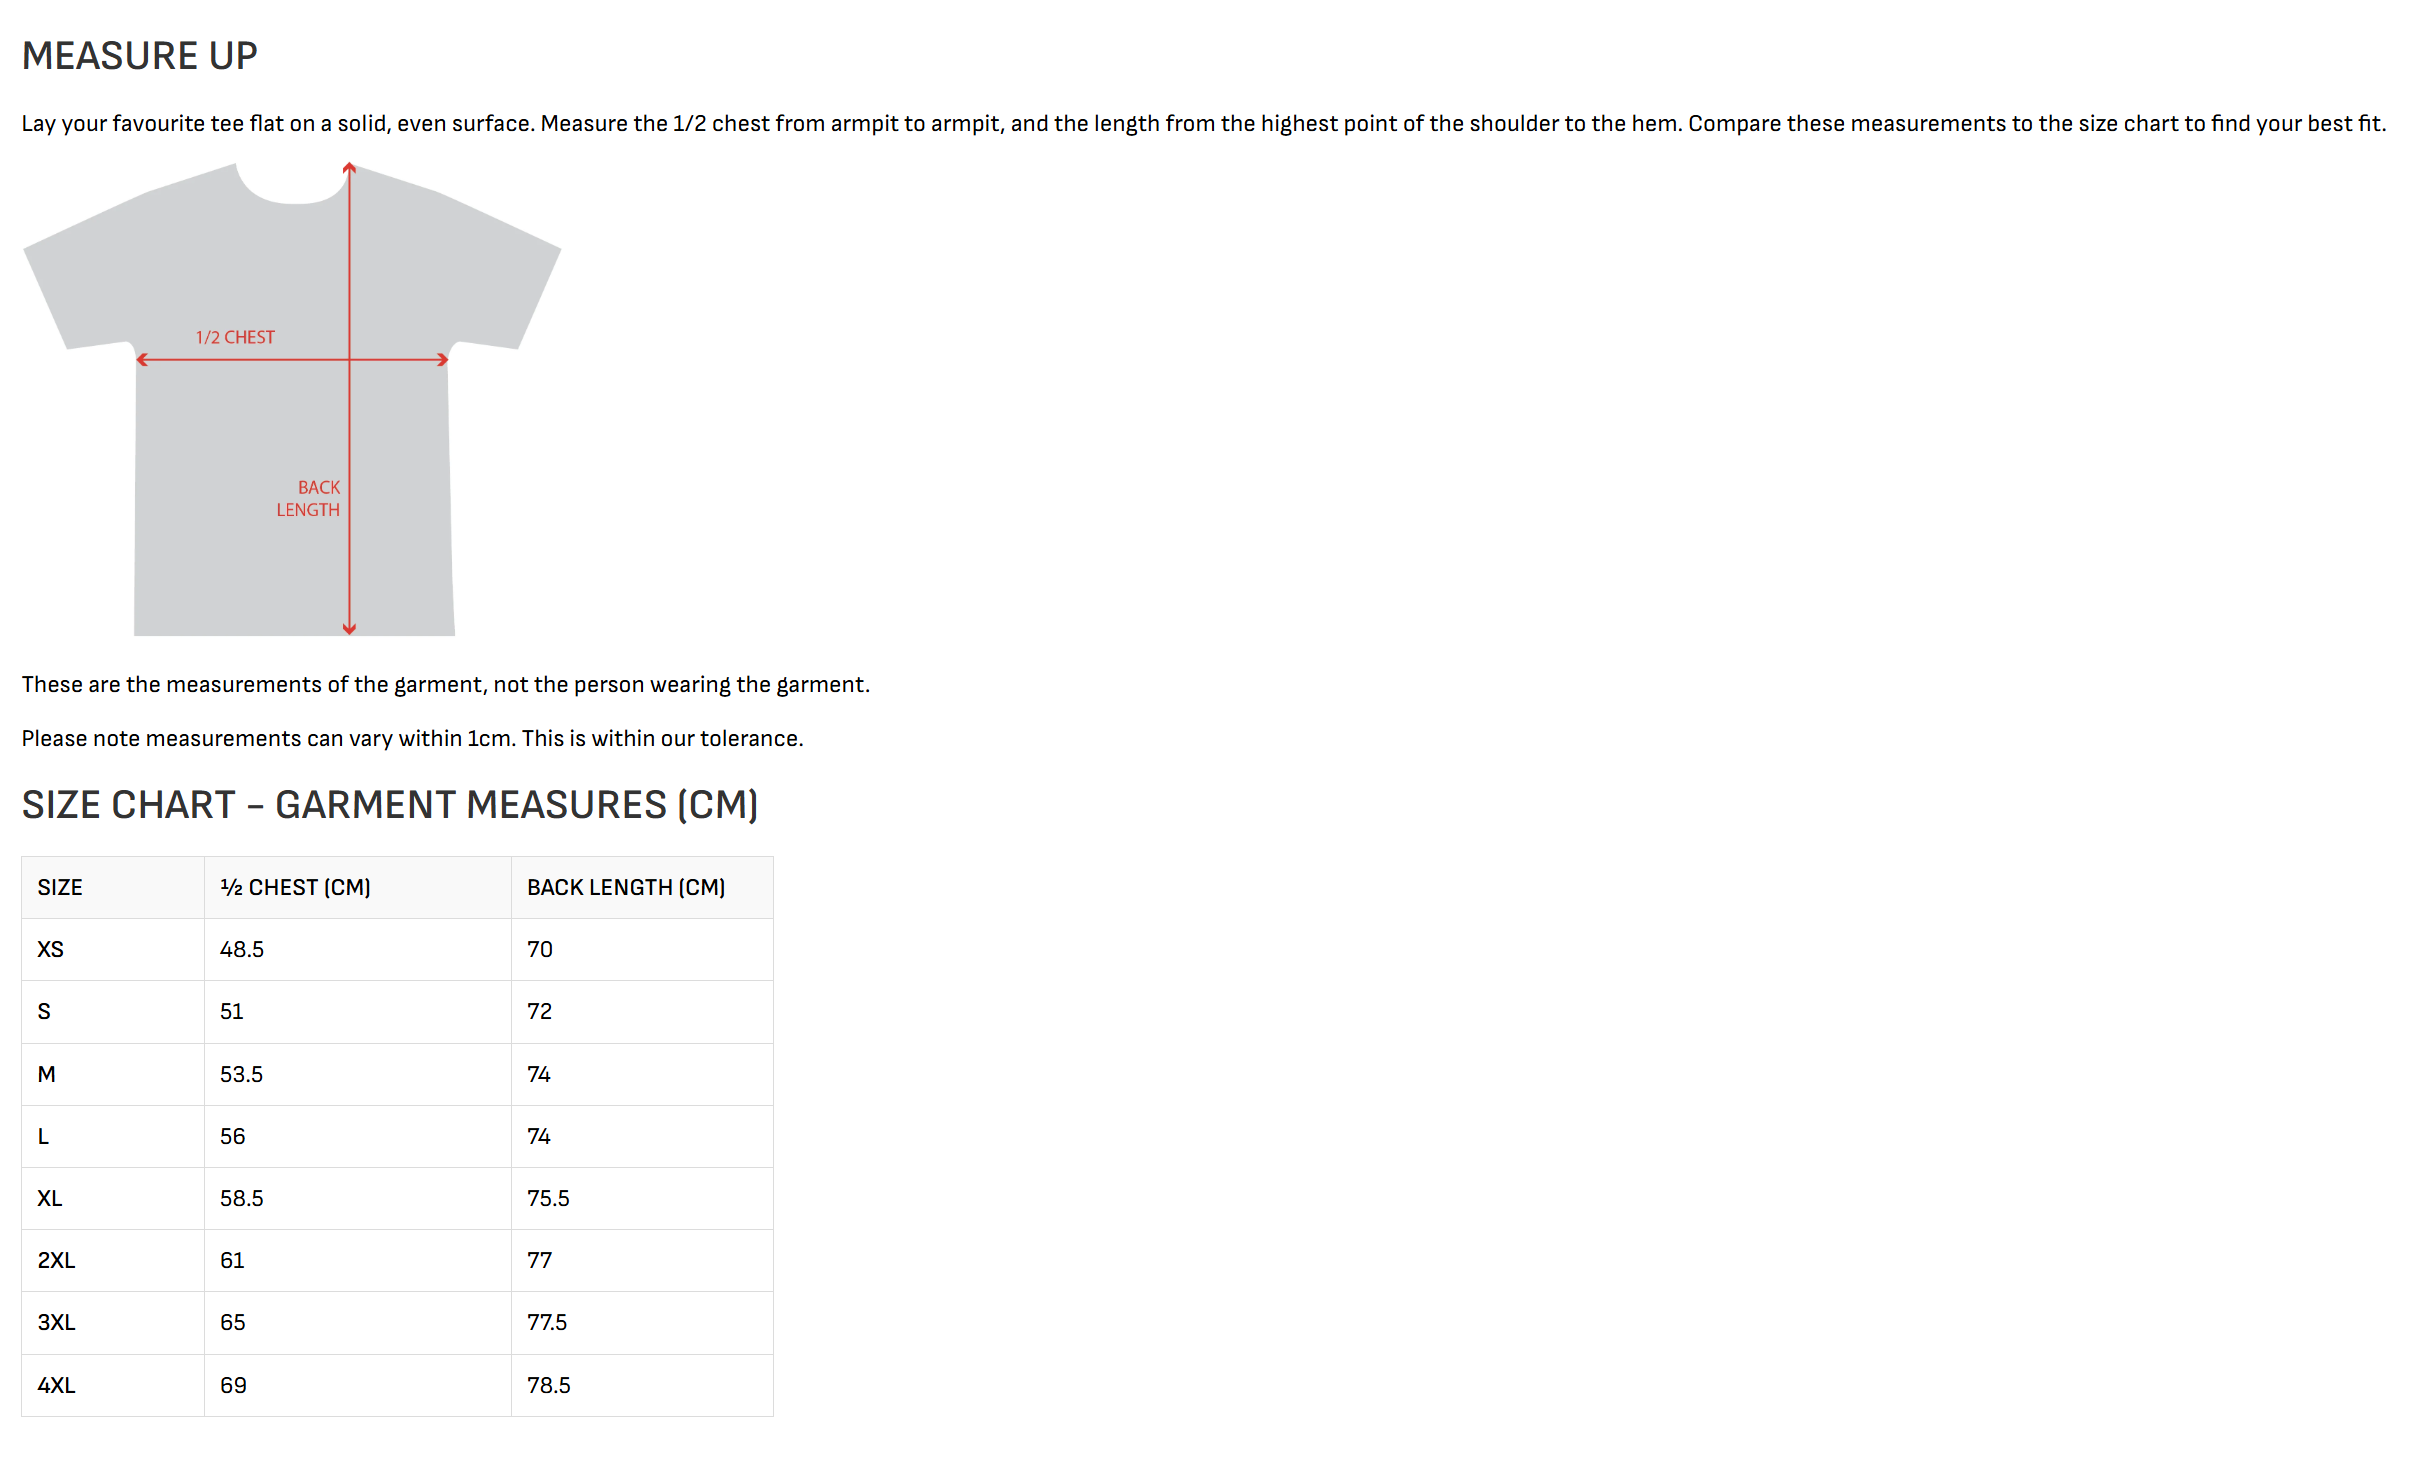Click the XS size row label
The image size is (2427, 1459).
(50, 950)
